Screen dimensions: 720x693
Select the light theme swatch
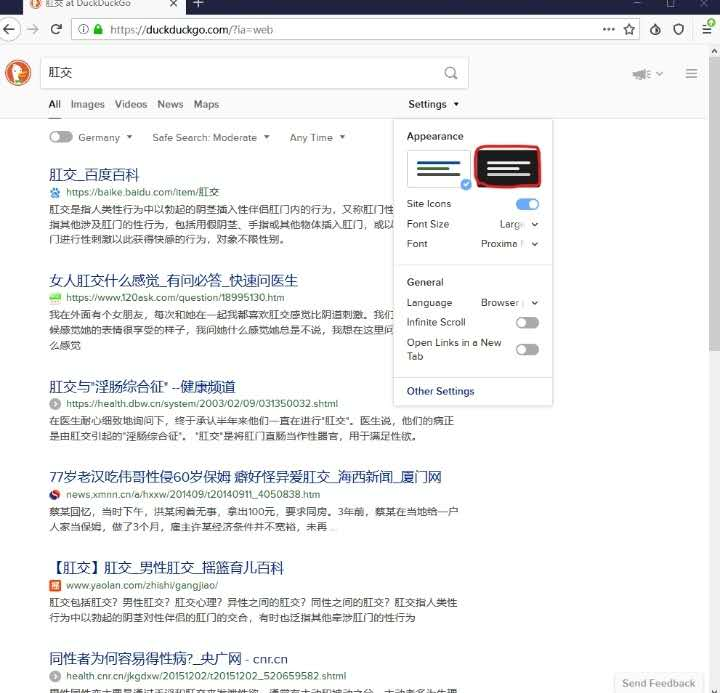tap(439, 169)
